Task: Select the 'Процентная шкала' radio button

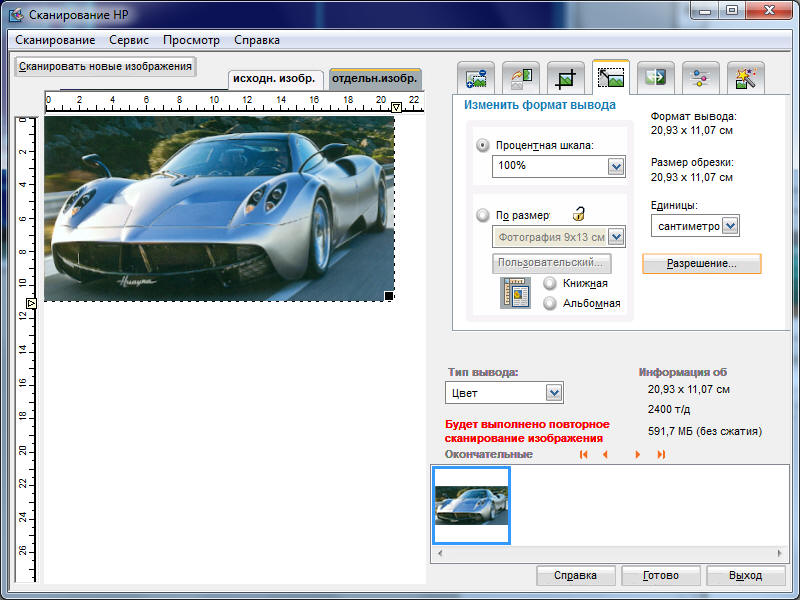Action: [x=484, y=145]
